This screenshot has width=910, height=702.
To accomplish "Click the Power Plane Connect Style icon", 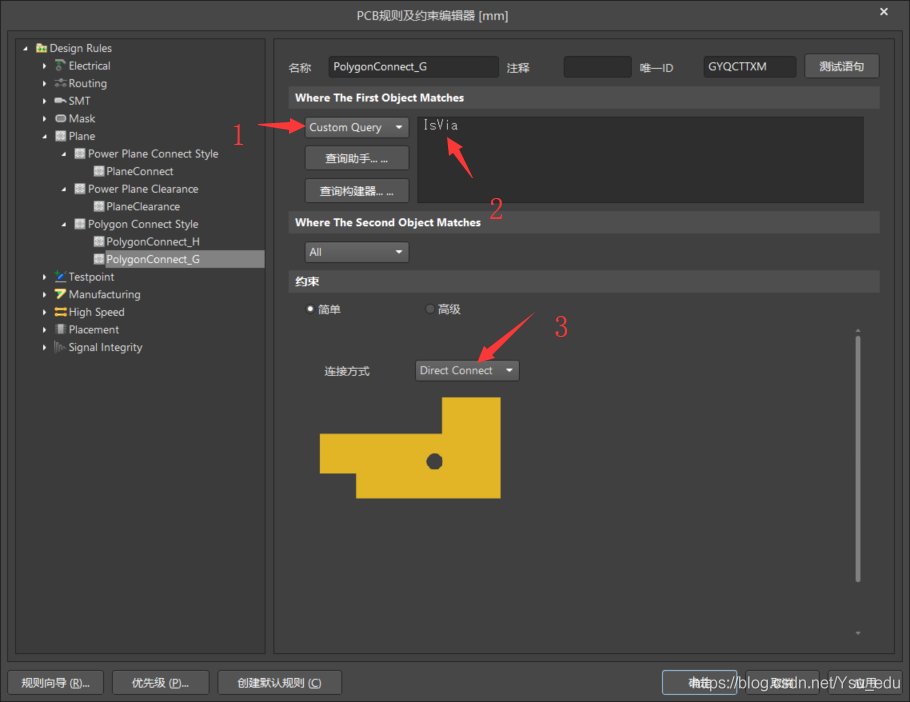I will point(80,154).
